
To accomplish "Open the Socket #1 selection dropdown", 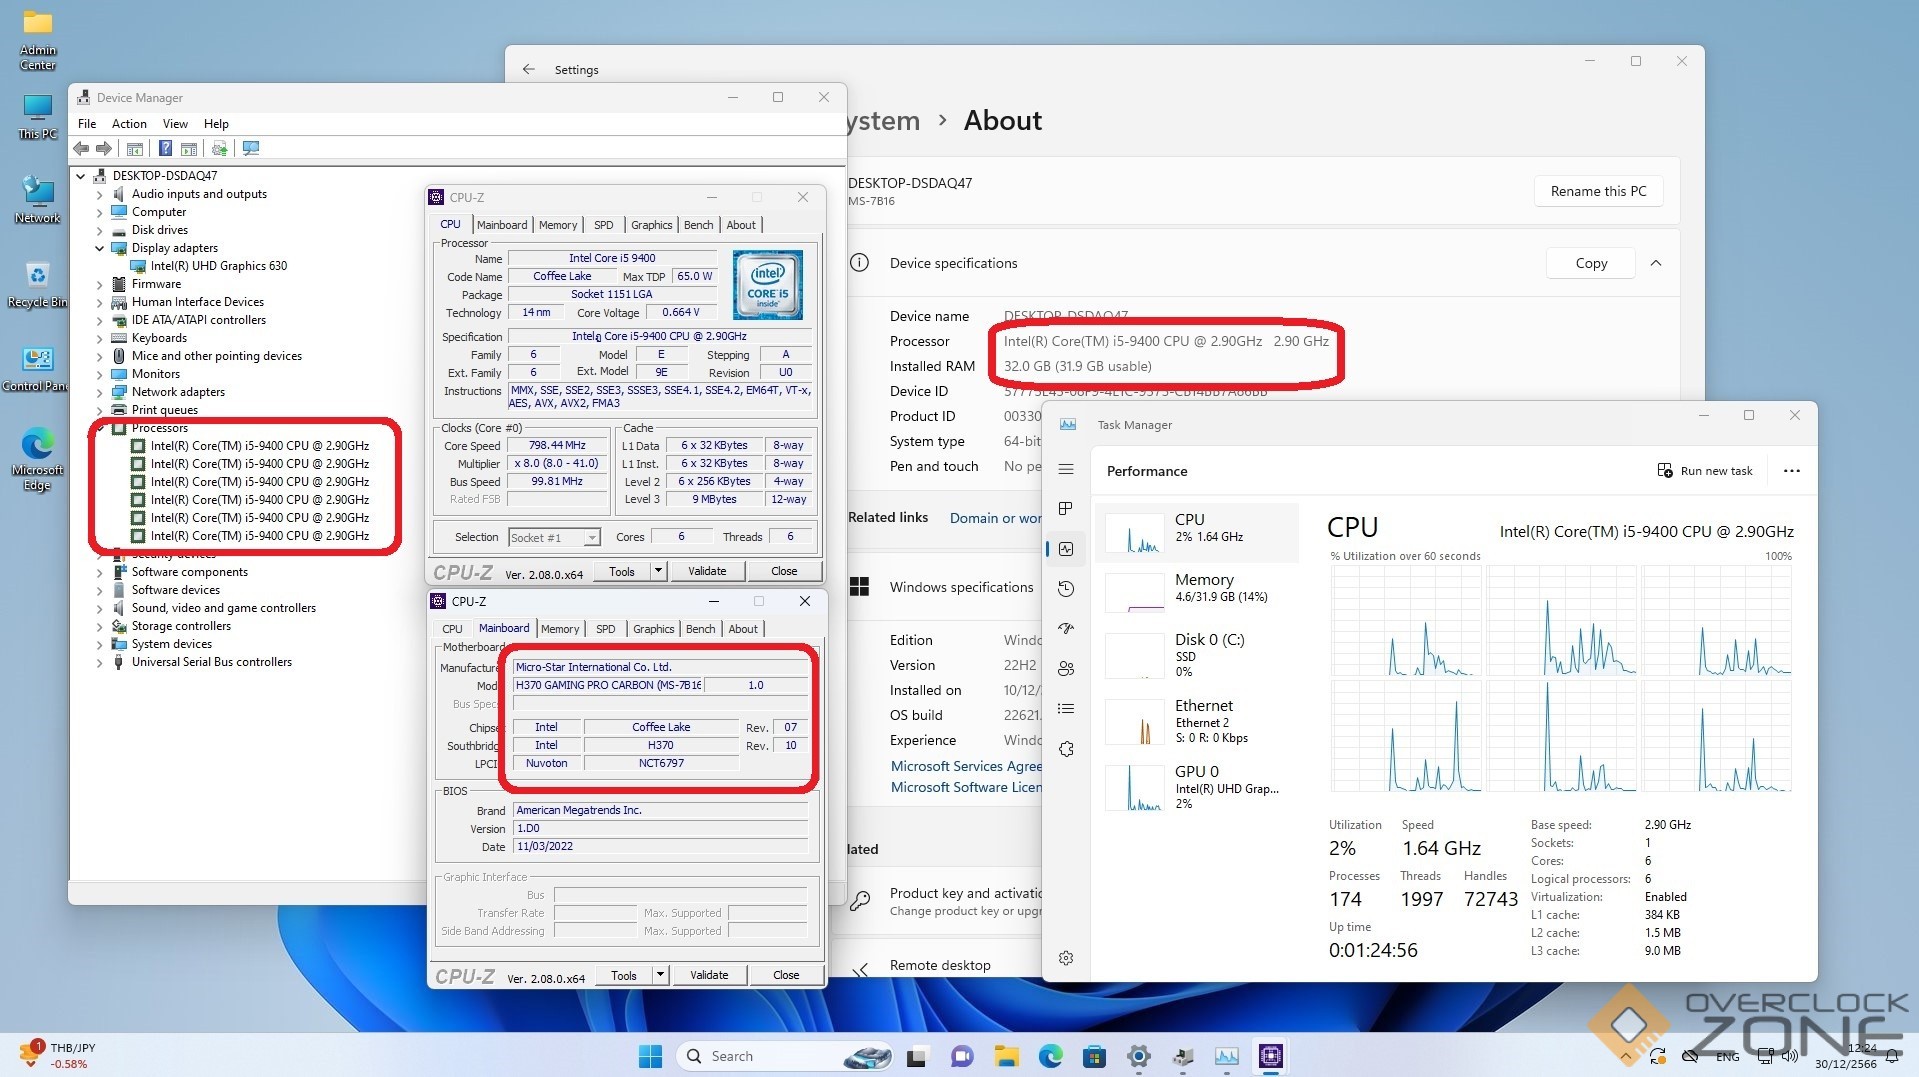I will [x=555, y=538].
